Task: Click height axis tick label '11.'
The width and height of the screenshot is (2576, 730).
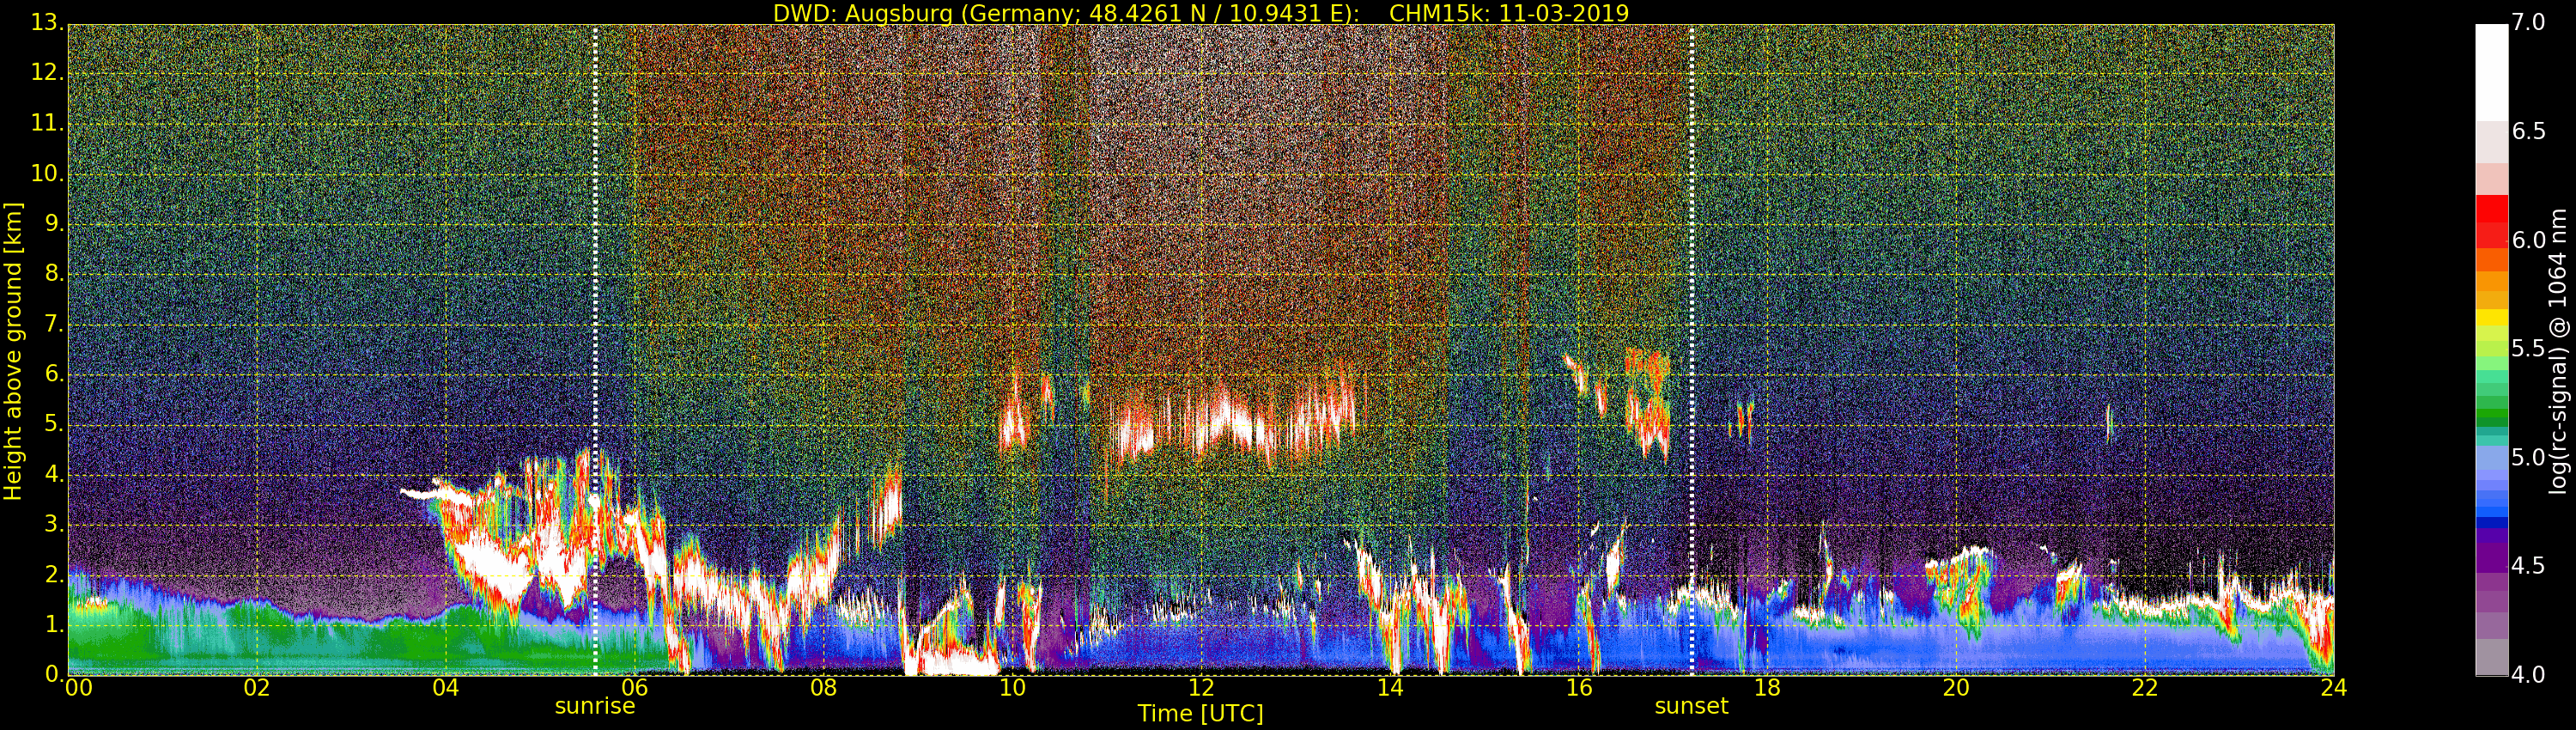Action: tap(47, 122)
